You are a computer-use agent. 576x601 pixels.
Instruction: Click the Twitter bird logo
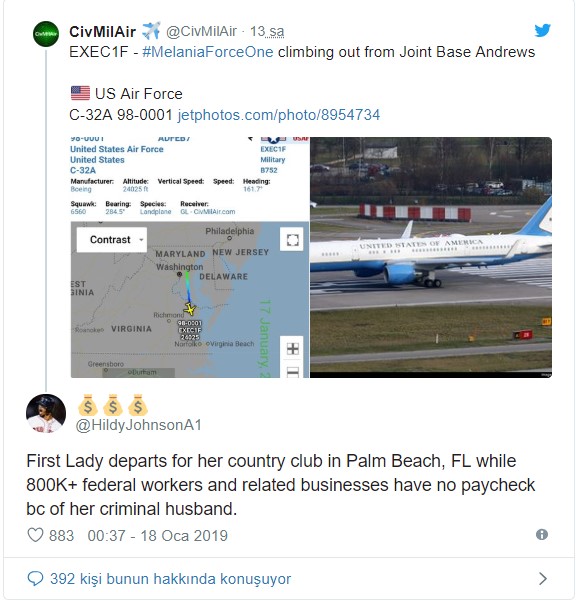point(543,30)
